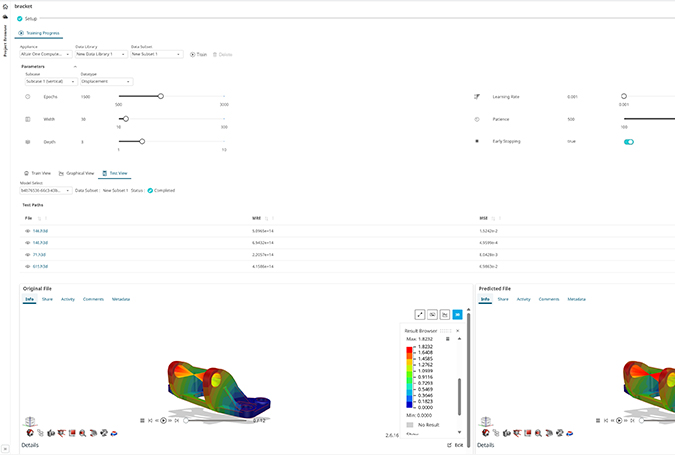675x455 pixels.
Task: Preview the 615.h3d row eye icon
Action: click(x=28, y=266)
